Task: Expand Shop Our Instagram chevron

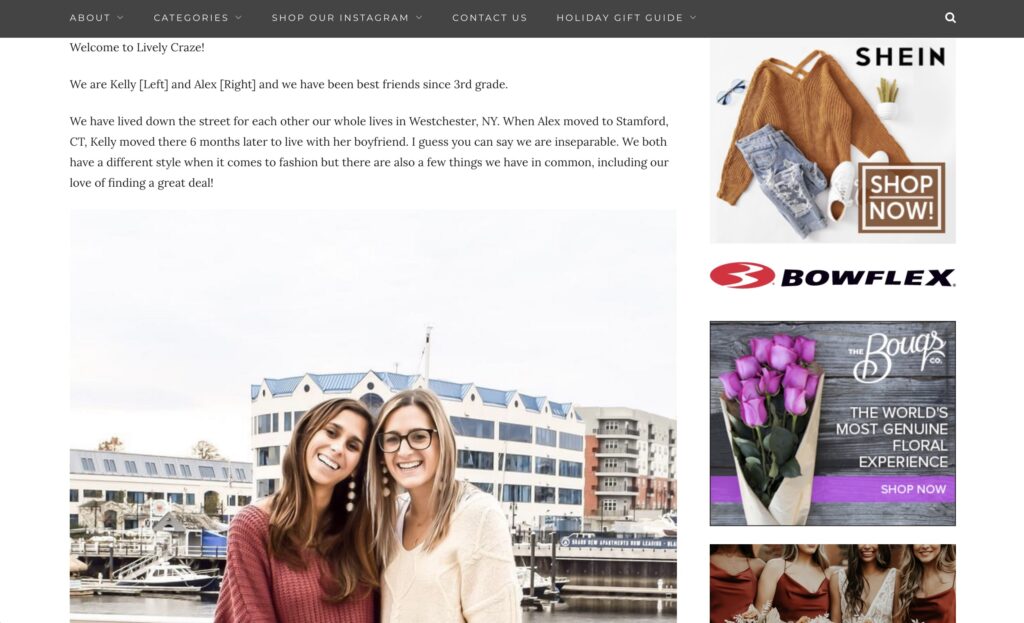Action: (x=419, y=18)
